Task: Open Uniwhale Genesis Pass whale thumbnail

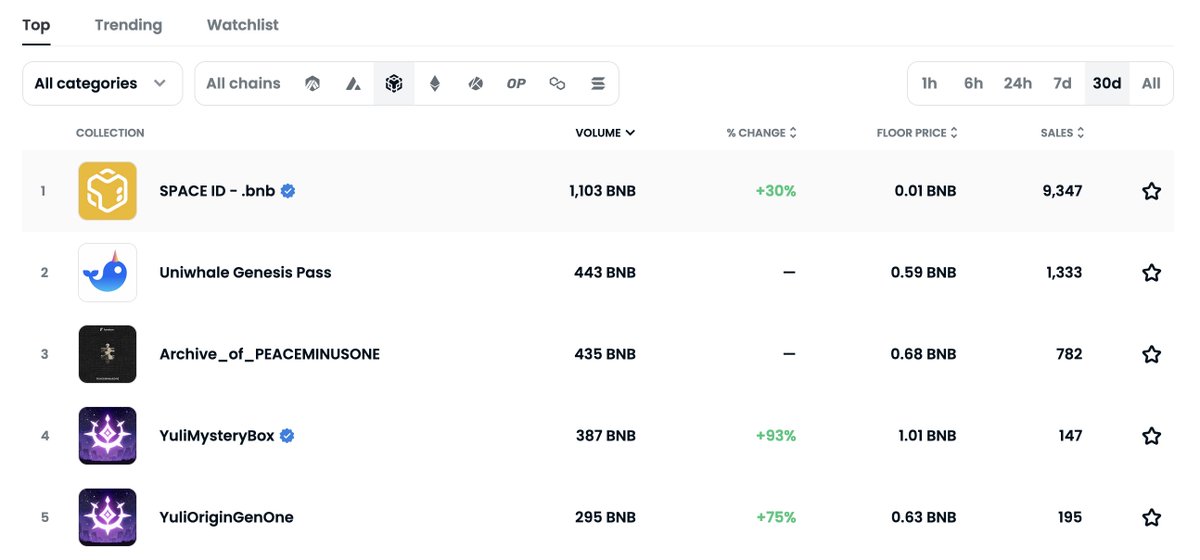Action: pos(107,272)
